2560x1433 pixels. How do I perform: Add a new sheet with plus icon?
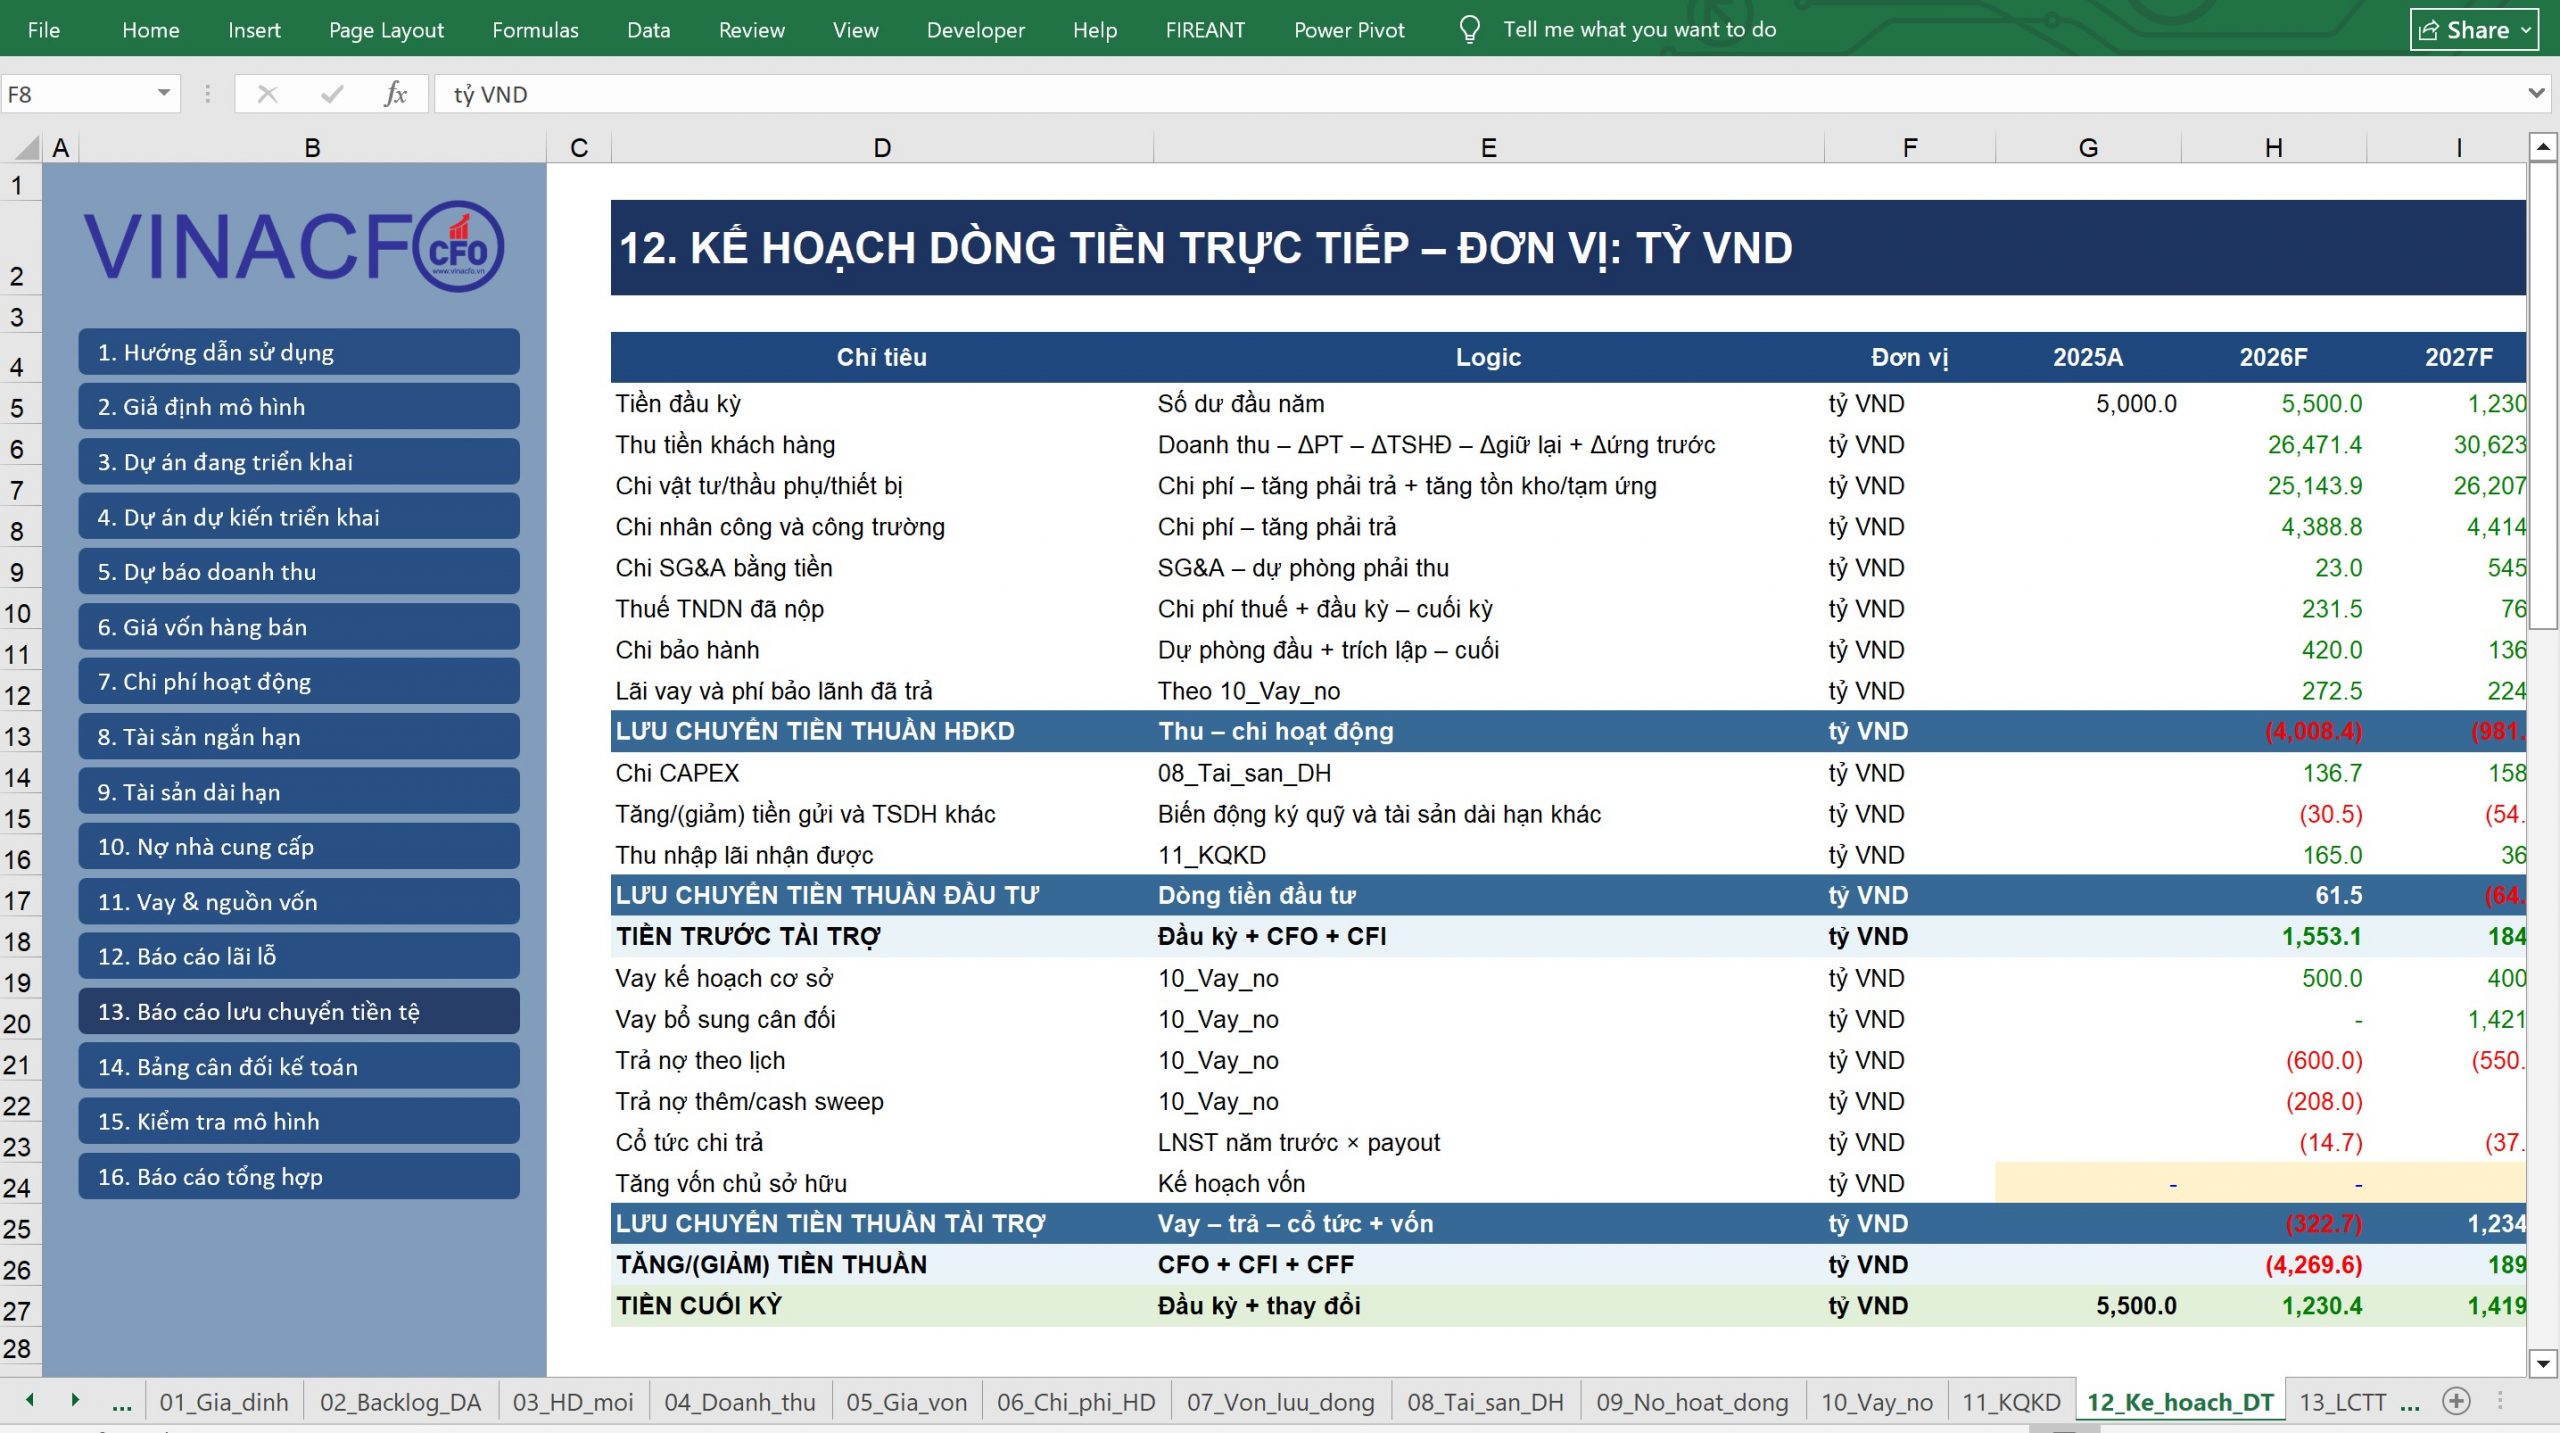pyautogui.click(x=2456, y=1401)
